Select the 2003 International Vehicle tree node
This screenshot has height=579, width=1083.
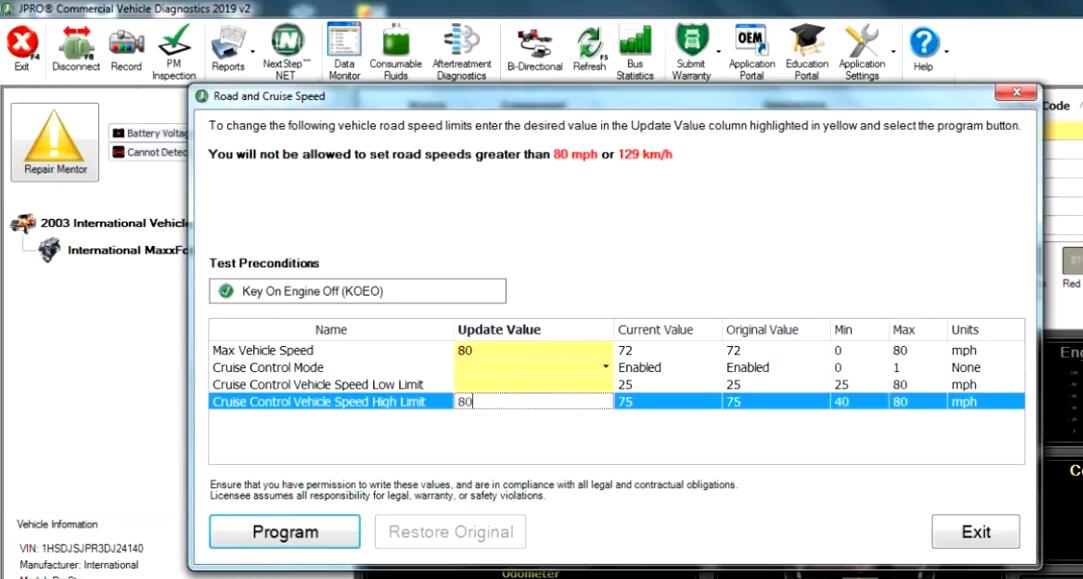(114, 223)
